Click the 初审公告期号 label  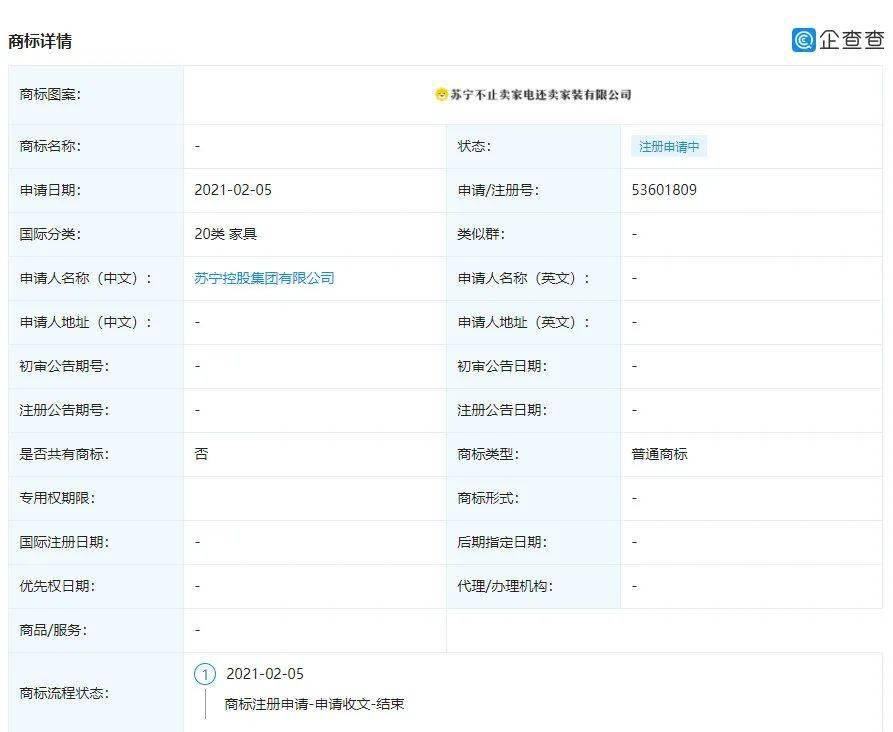click(x=64, y=366)
